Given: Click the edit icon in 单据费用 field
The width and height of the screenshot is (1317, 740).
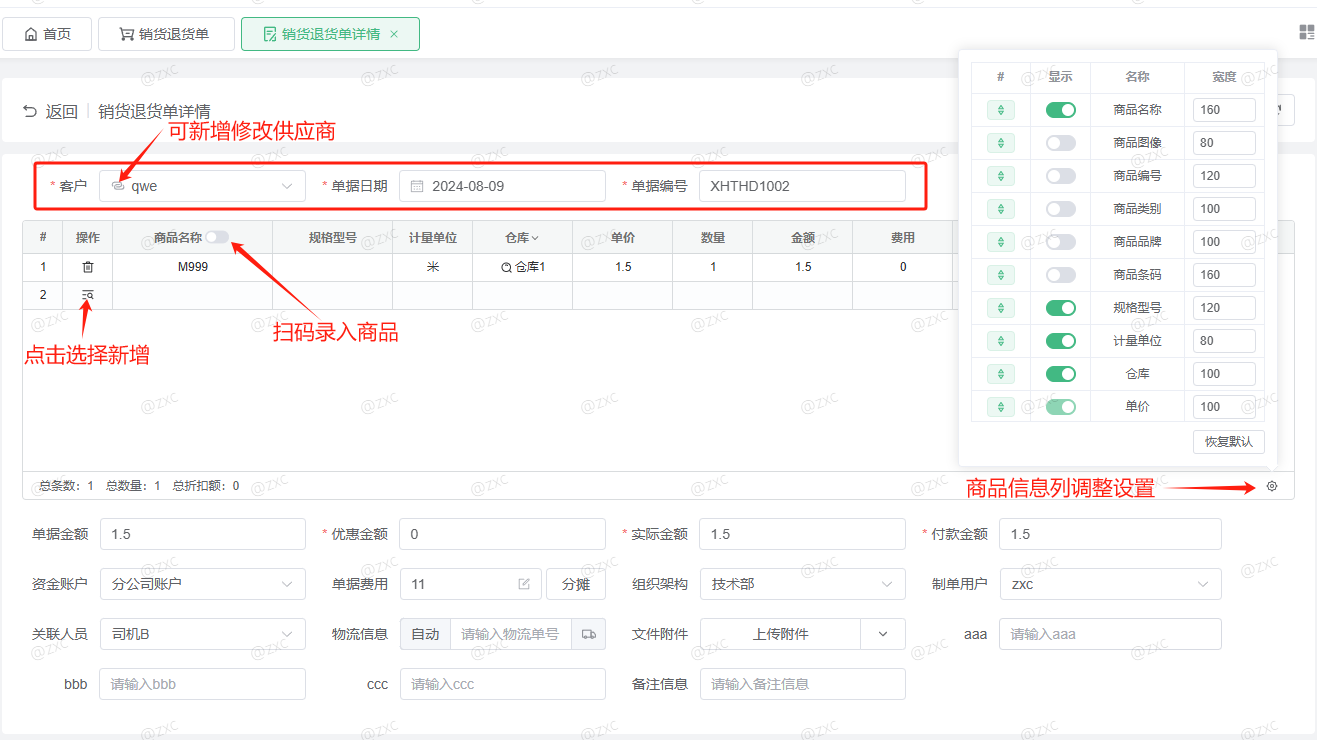Looking at the screenshot, I should (524, 584).
